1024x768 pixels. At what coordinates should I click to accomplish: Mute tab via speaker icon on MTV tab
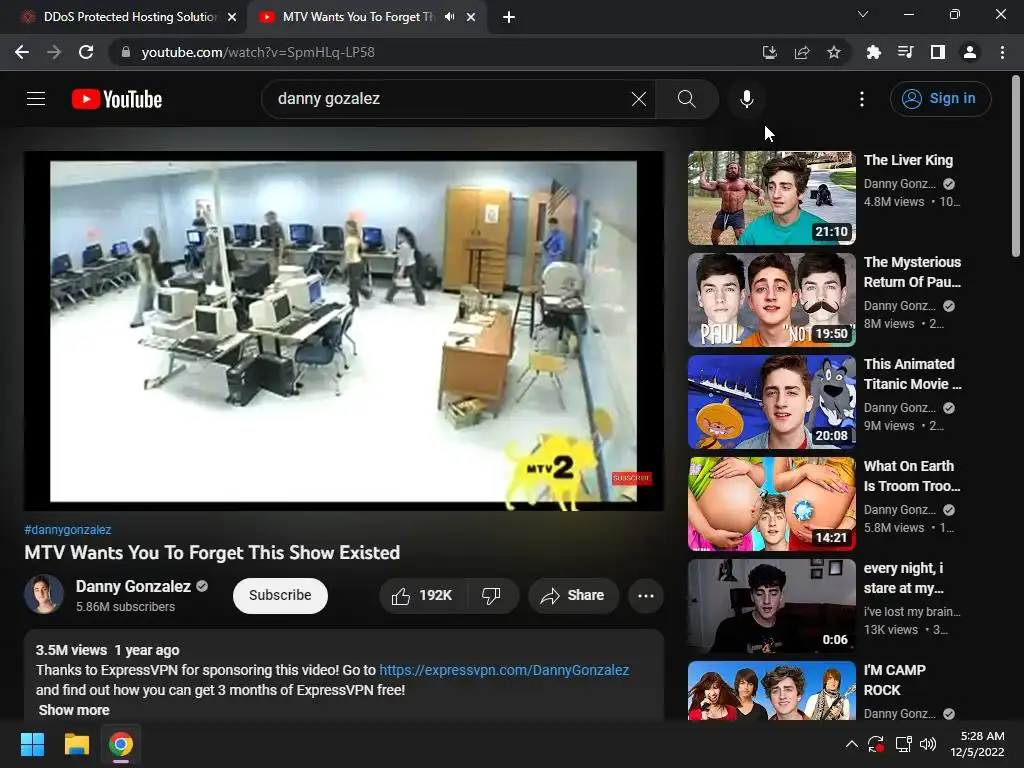coord(449,17)
